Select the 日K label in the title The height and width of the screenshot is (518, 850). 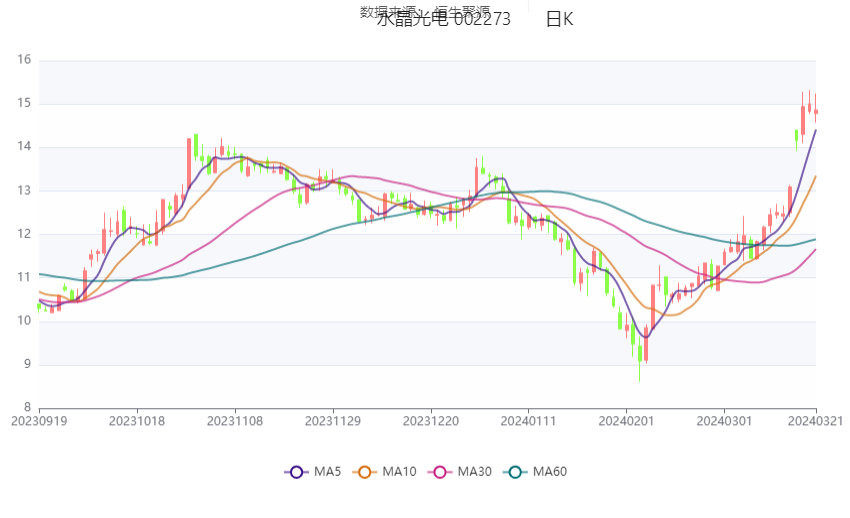559,20
